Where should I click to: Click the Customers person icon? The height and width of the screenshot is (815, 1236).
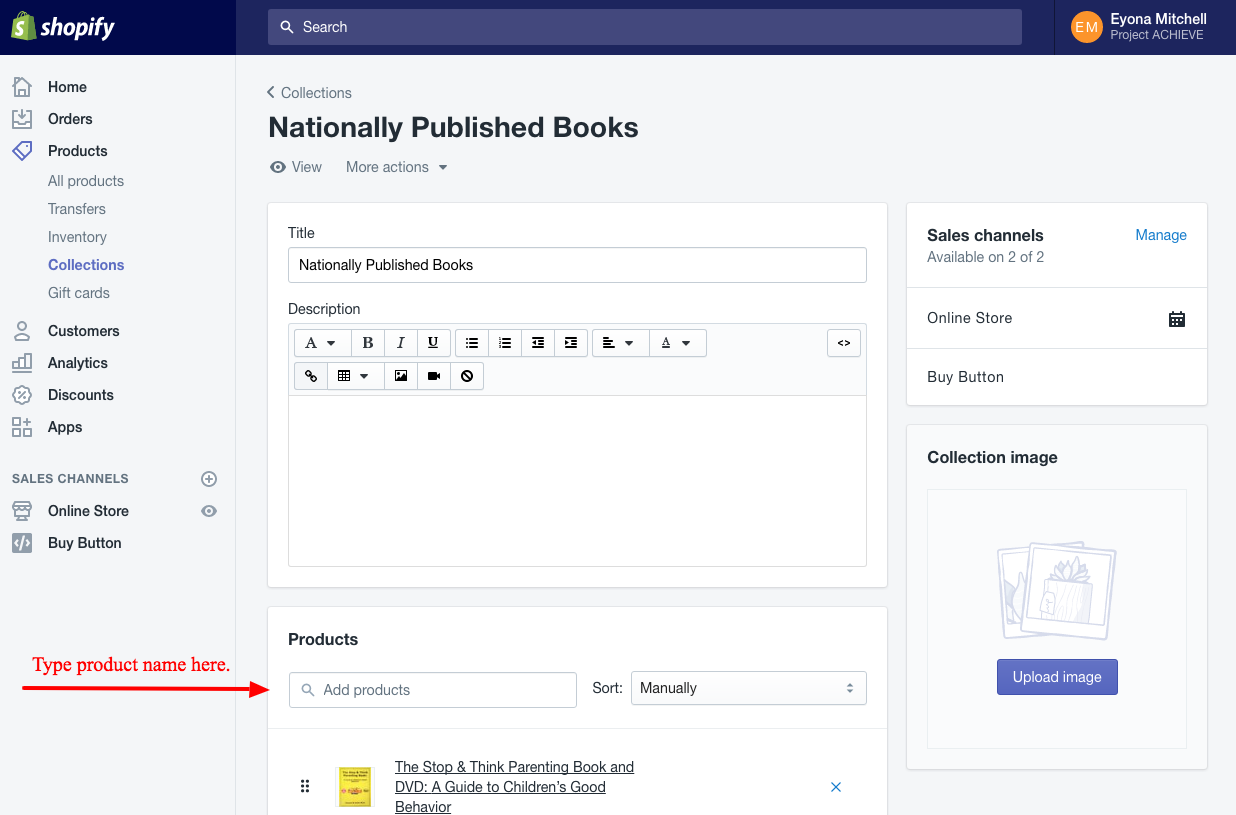[22, 331]
